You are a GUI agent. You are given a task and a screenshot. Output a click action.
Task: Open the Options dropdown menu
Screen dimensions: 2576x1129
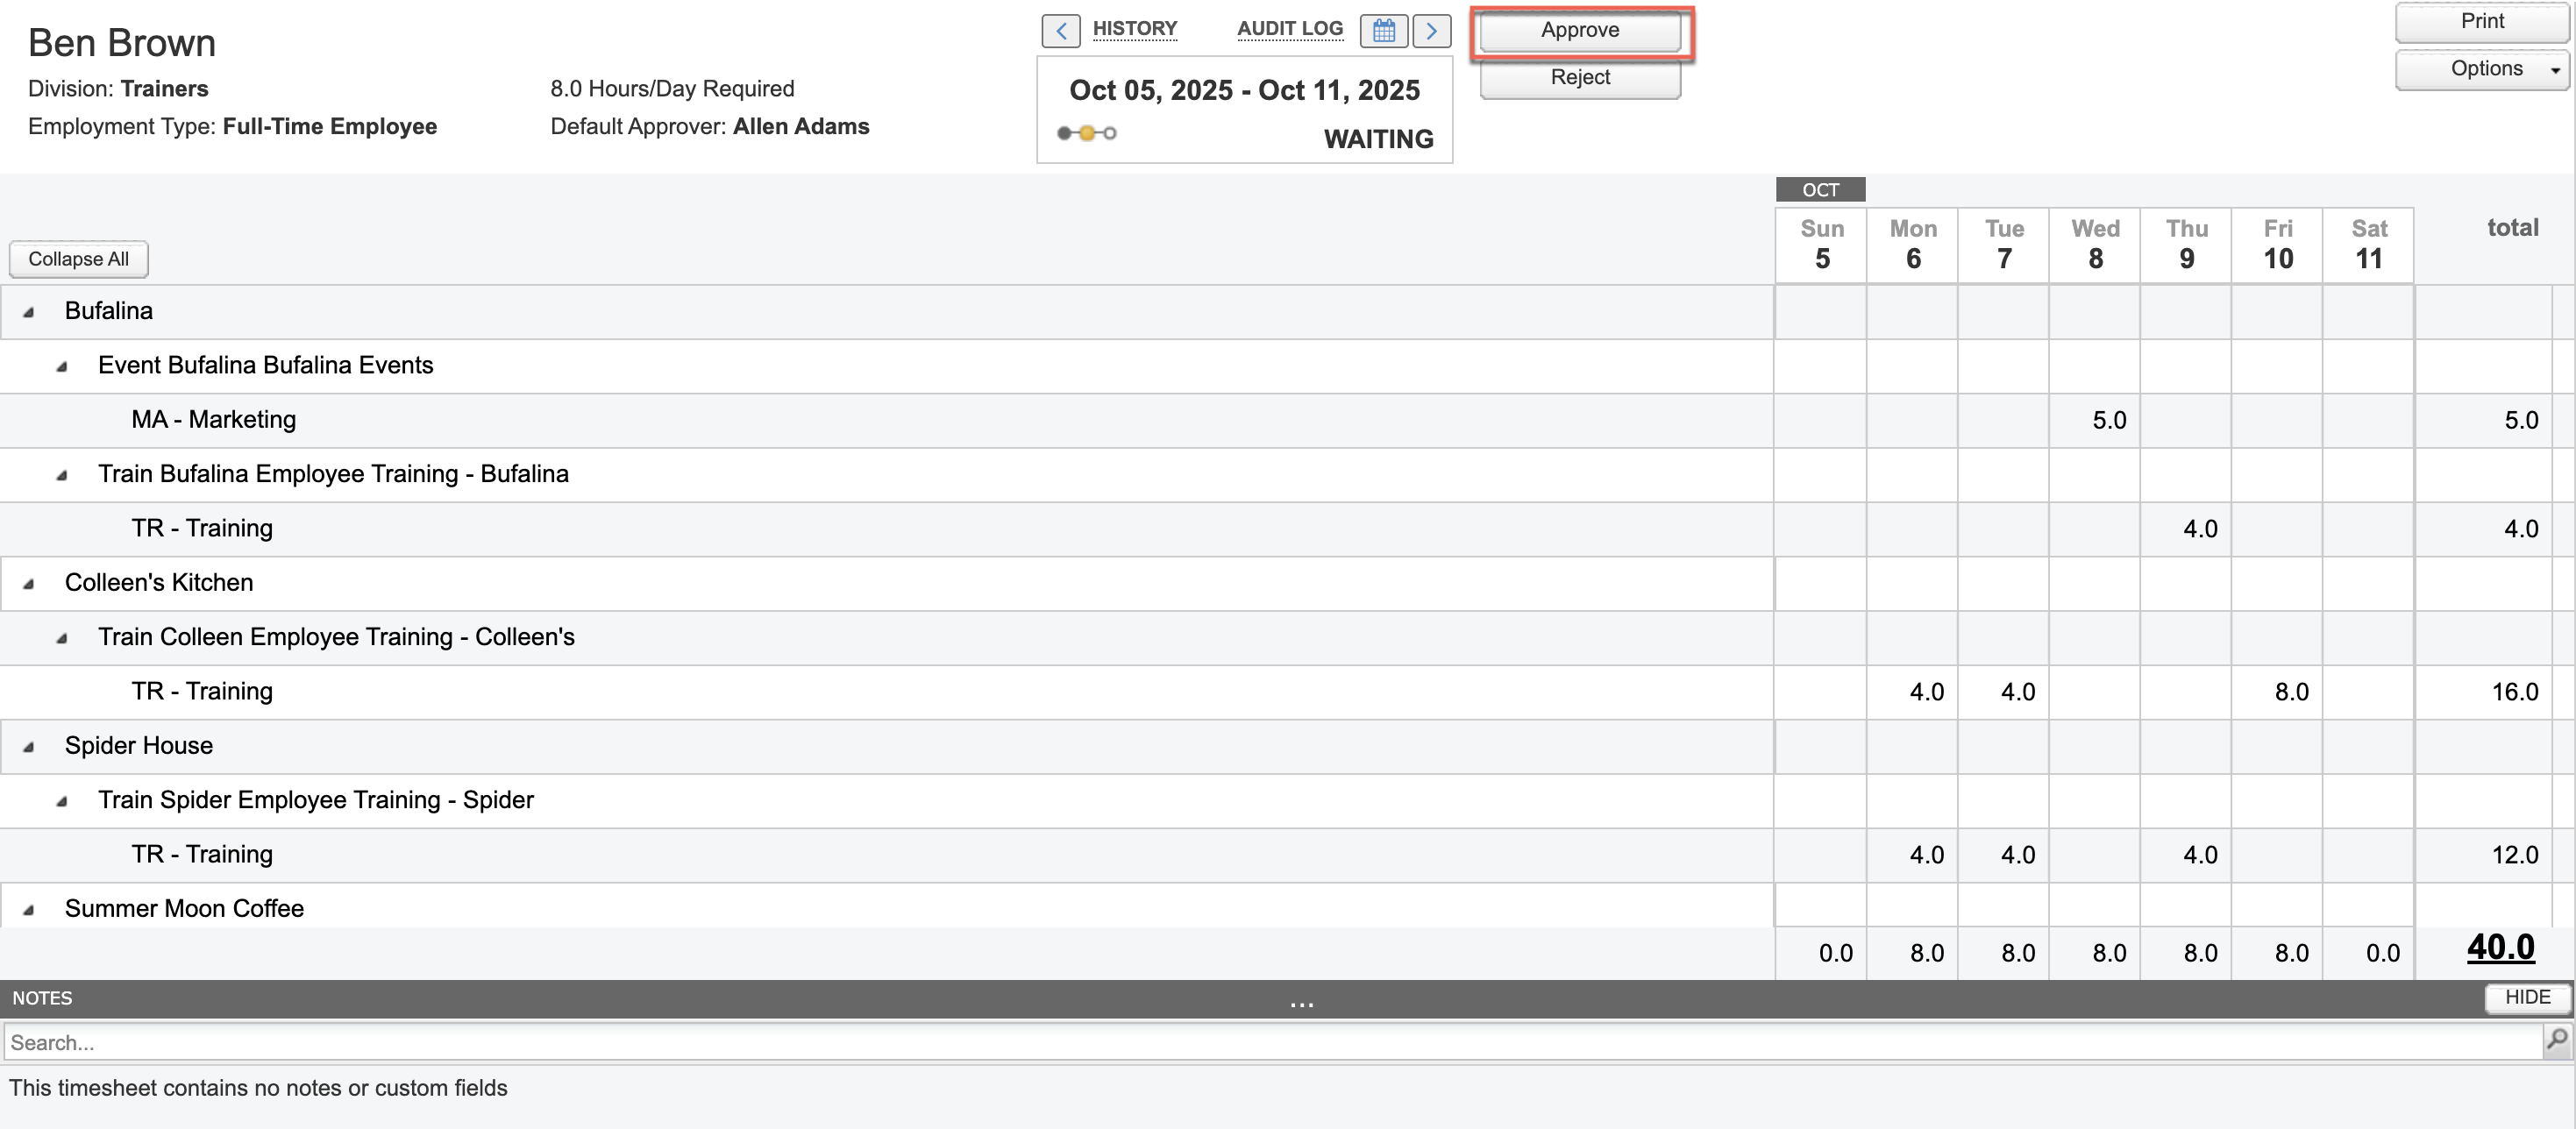click(x=2482, y=69)
